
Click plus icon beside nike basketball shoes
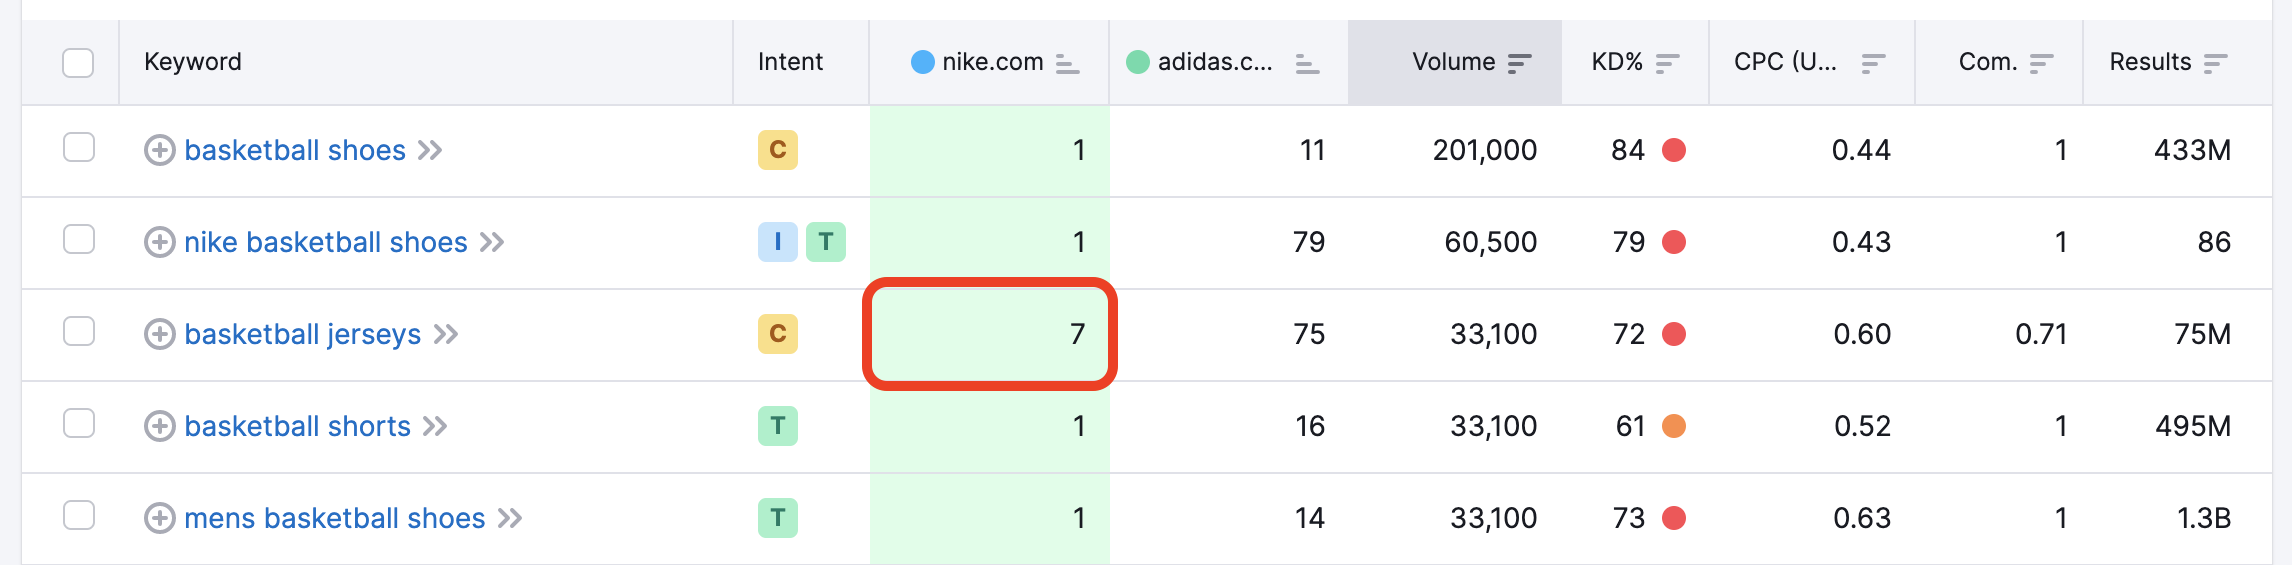coord(159,242)
